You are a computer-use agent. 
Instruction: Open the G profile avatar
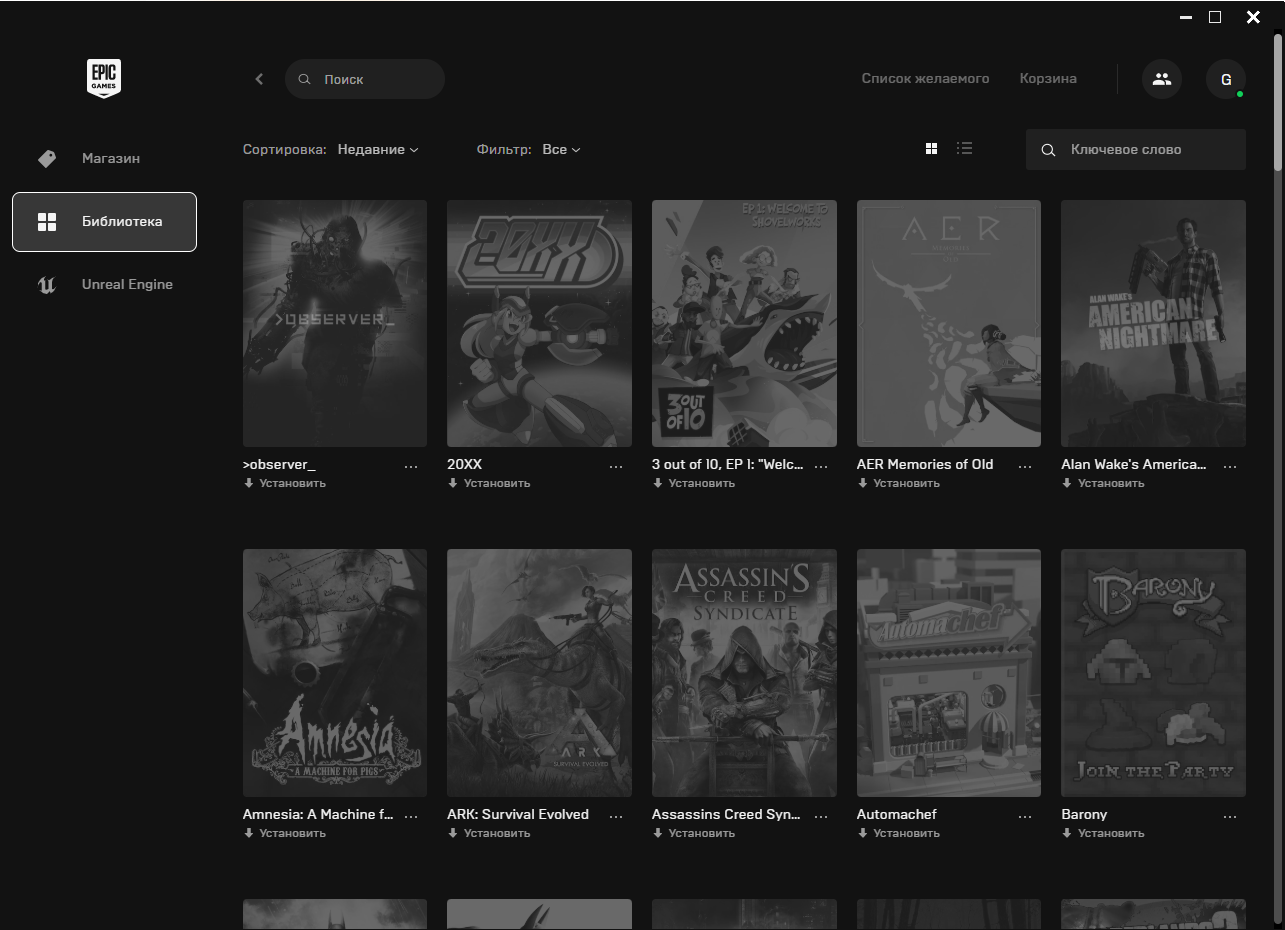point(1226,79)
